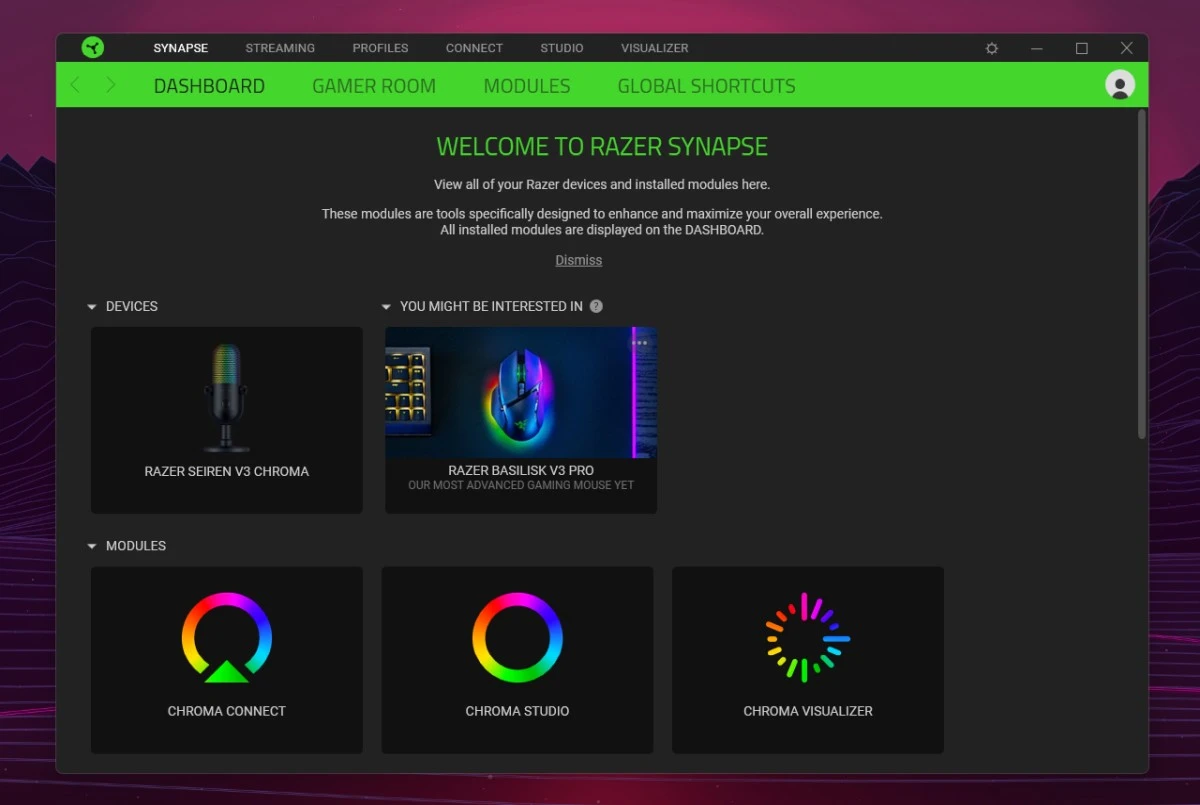Open the Chroma Visualizer module
This screenshot has width=1200, height=805.
click(807, 659)
